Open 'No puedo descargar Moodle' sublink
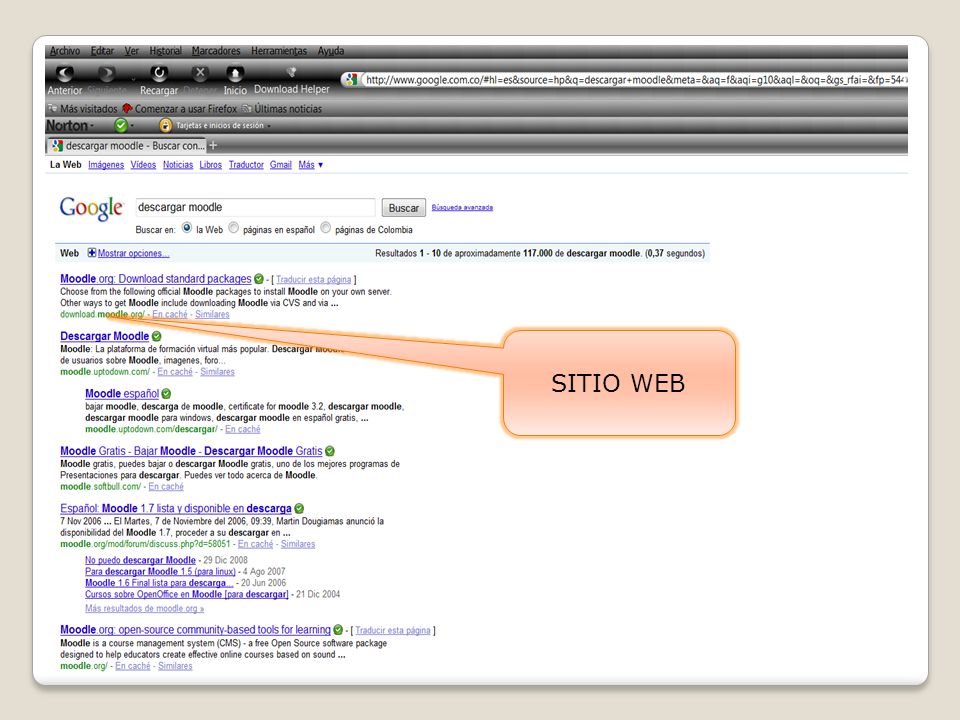This screenshot has height=720, width=960. pos(140,560)
